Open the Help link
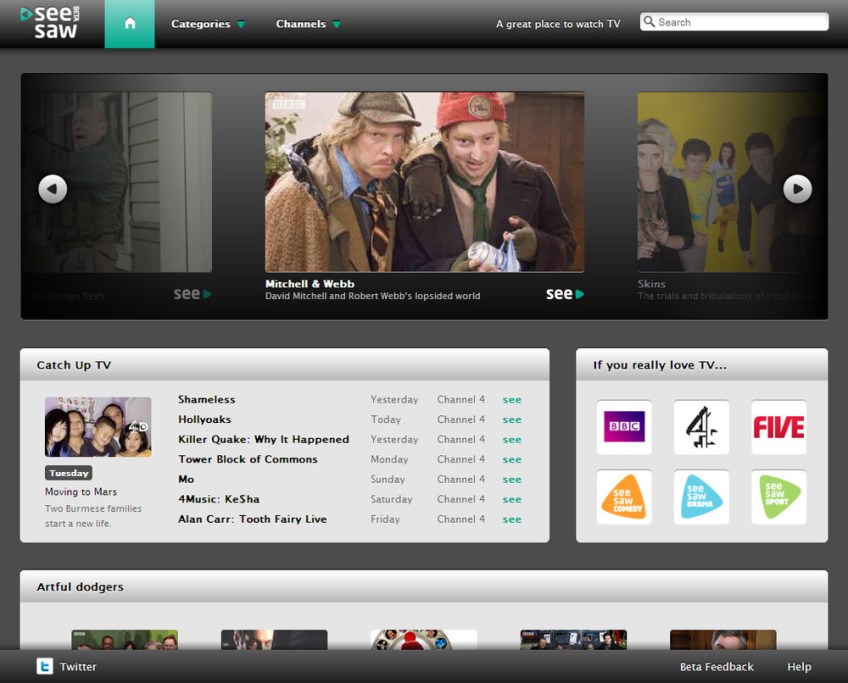848x683 pixels. pyautogui.click(x=798, y=666)
